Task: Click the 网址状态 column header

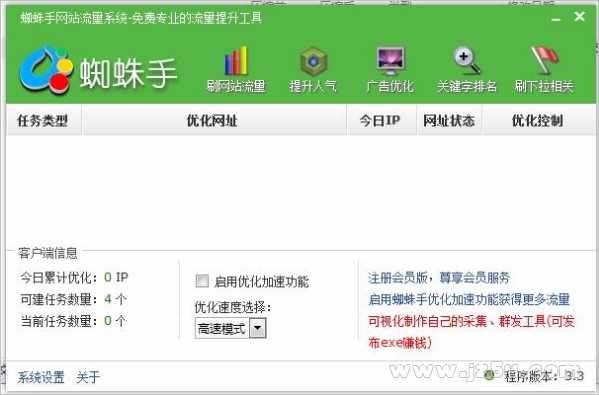Action: pos(449,121)
